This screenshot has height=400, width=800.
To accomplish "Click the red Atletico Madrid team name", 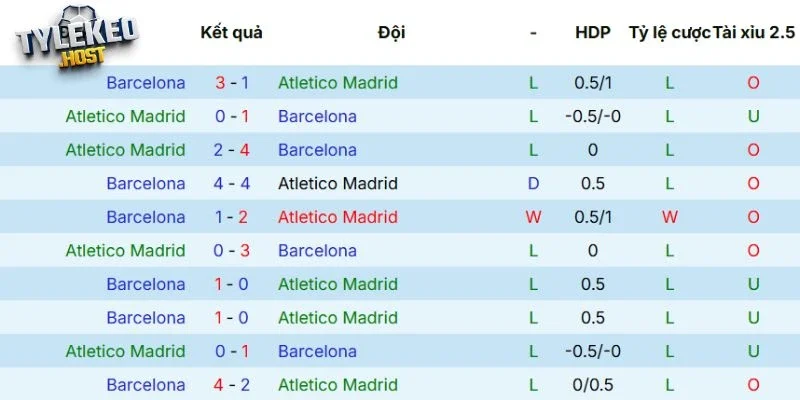I will [337, 217].
